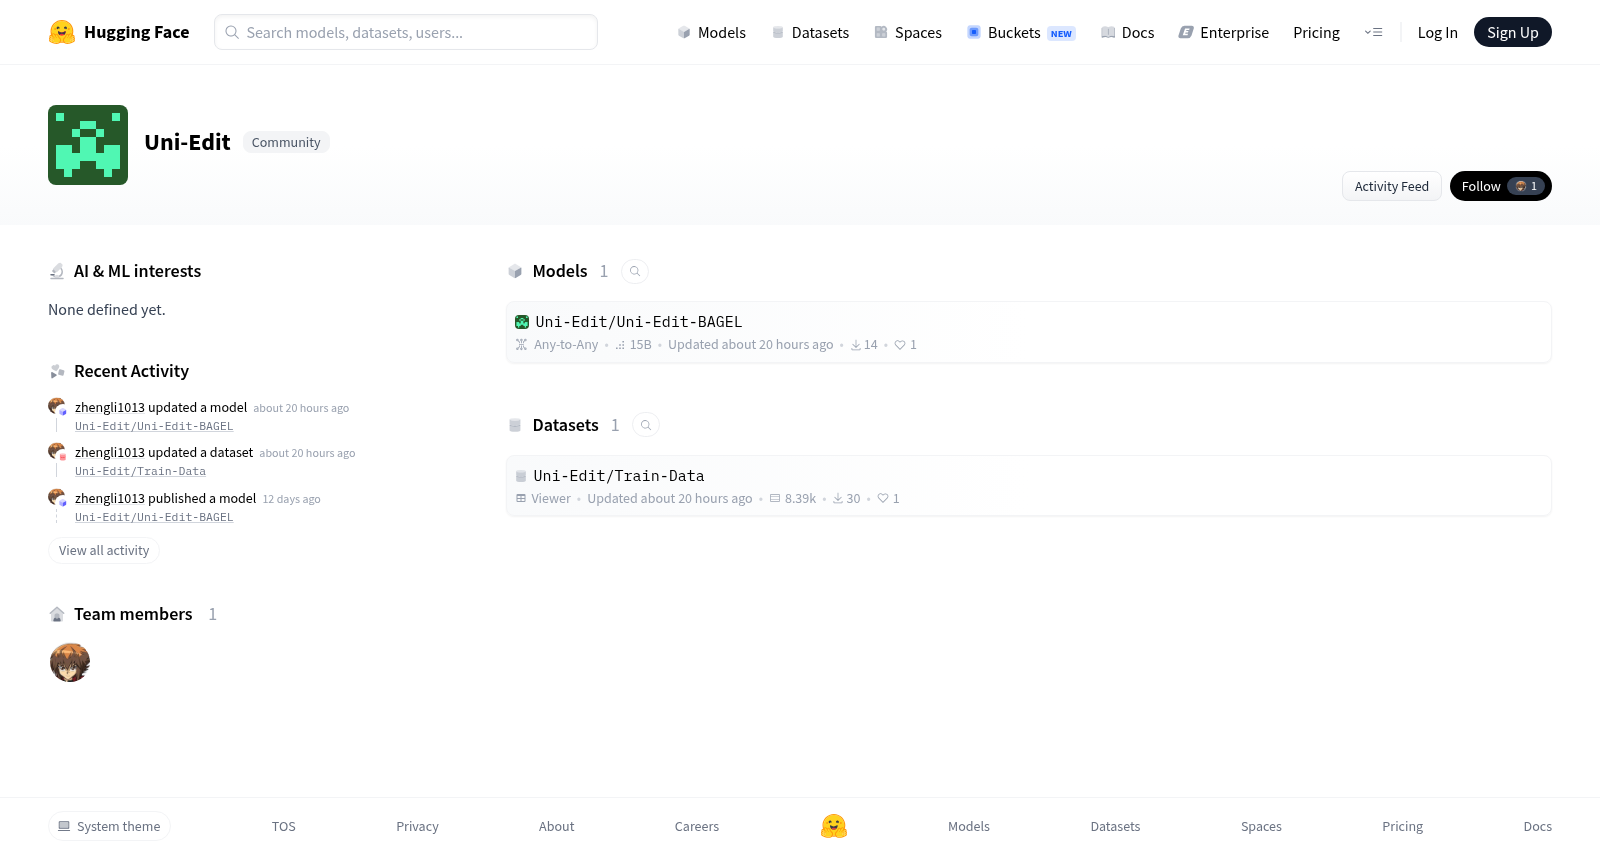
Task: Open the zhengli1013 team member avatar
Action: coord(70,662)
